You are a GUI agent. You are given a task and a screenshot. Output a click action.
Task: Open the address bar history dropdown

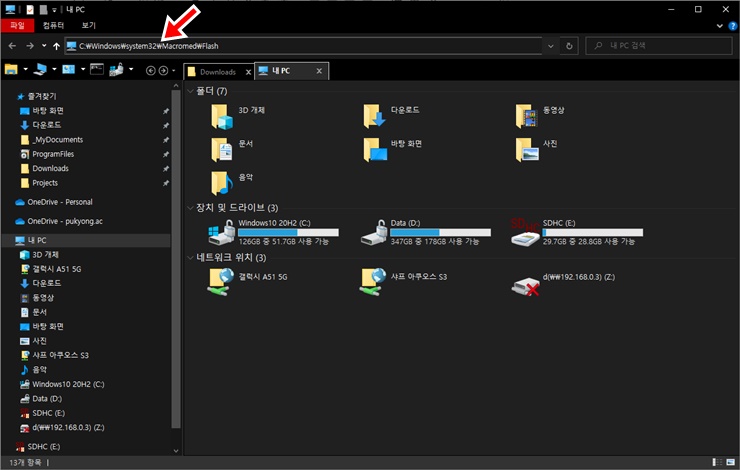click(x=550, y=46)
